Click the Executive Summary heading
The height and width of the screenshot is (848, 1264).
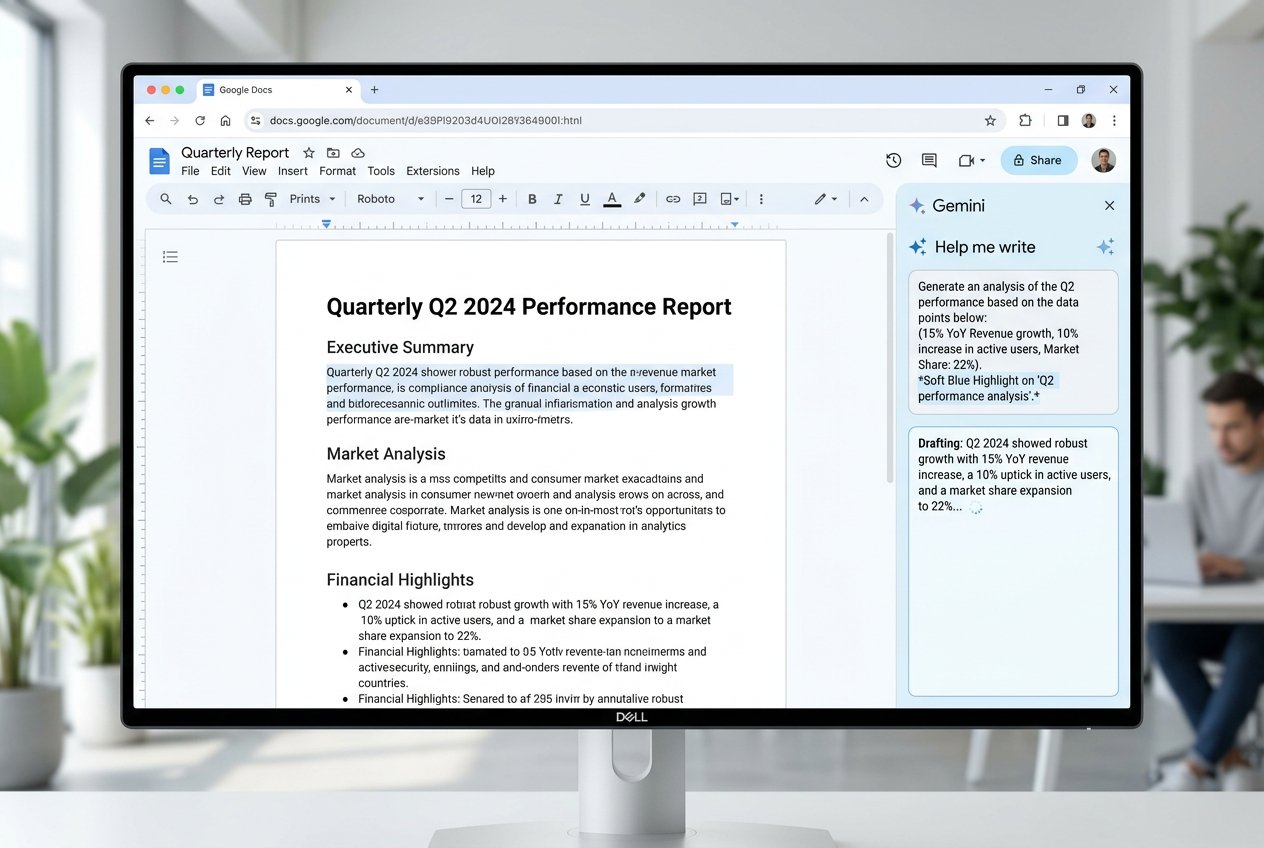click(400, 348)
